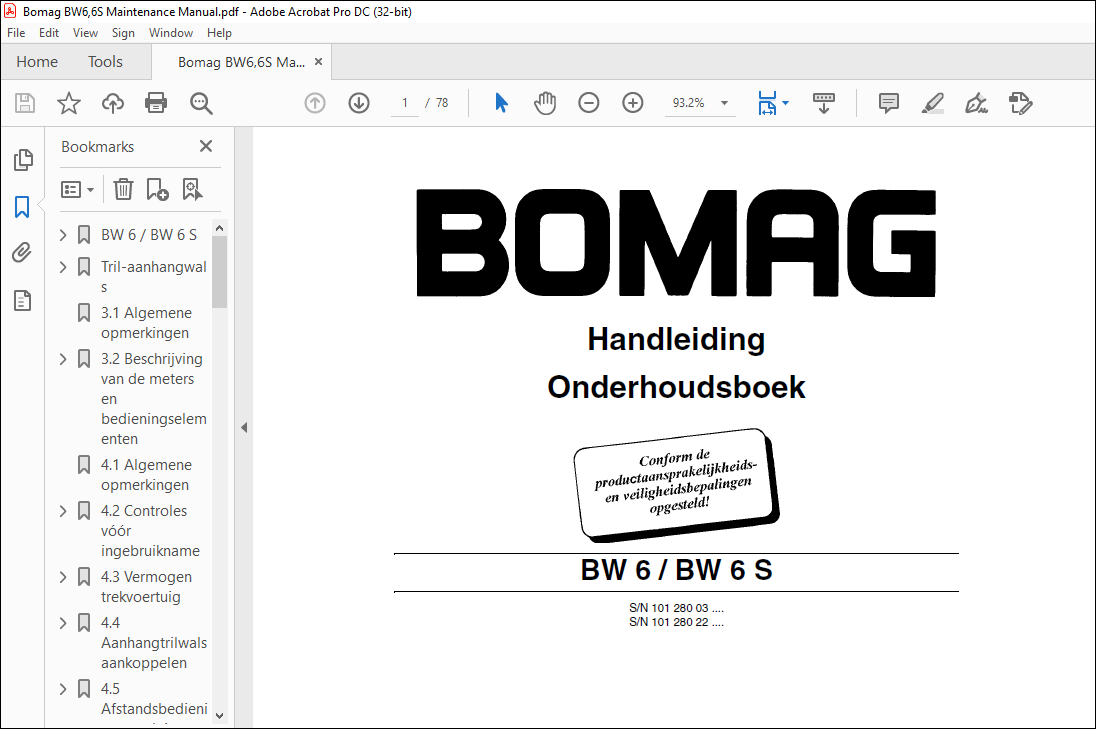Click the share/send file icon
The height and width of the screenshot is (729, 1096).
1021,103
